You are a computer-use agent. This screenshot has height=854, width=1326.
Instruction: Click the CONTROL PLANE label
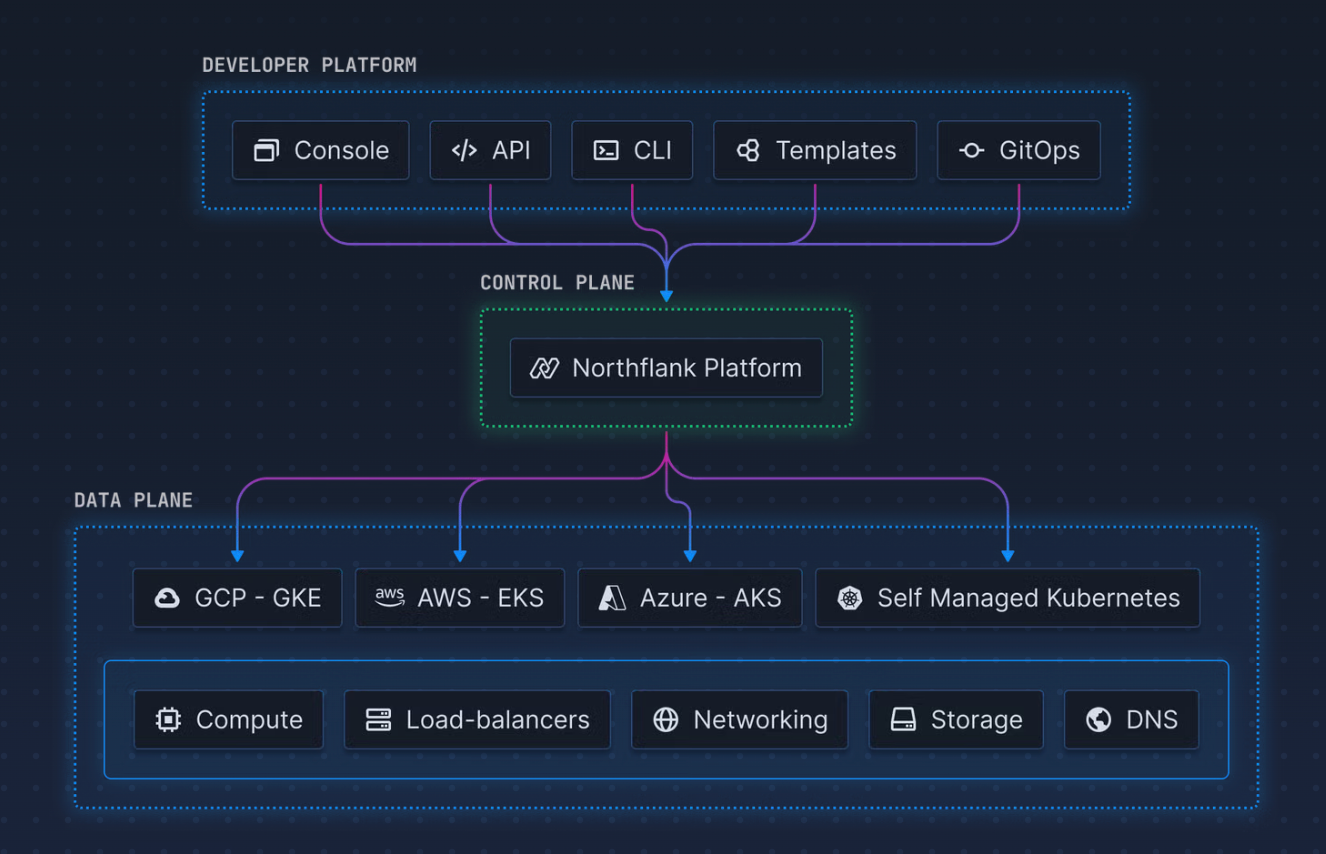557,283
